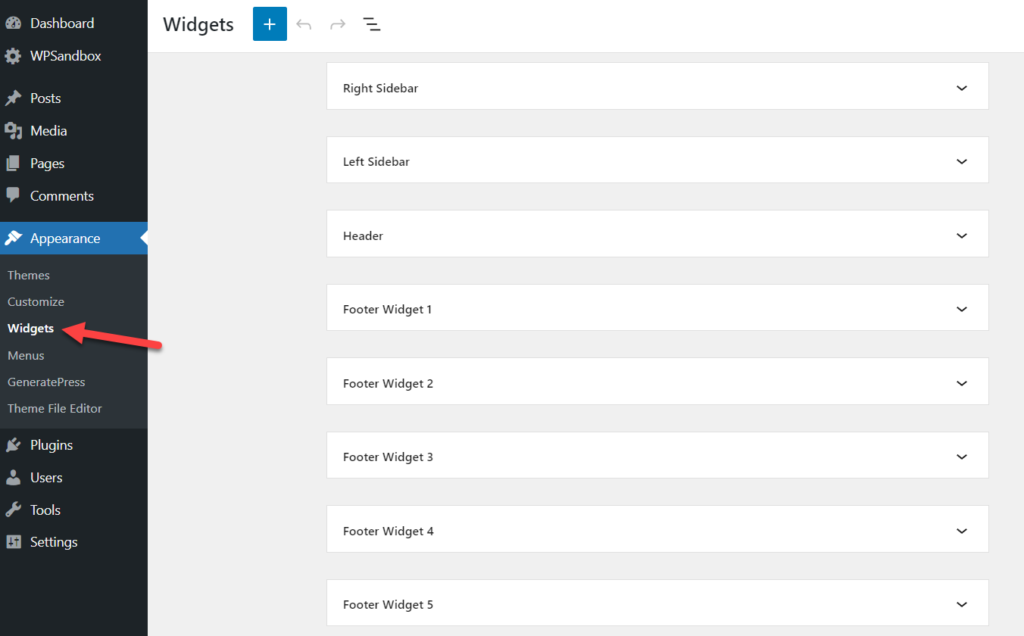Open Customize under Appearance
Image resolution: width=1024 pixels, height=636 pixels.
36,302
